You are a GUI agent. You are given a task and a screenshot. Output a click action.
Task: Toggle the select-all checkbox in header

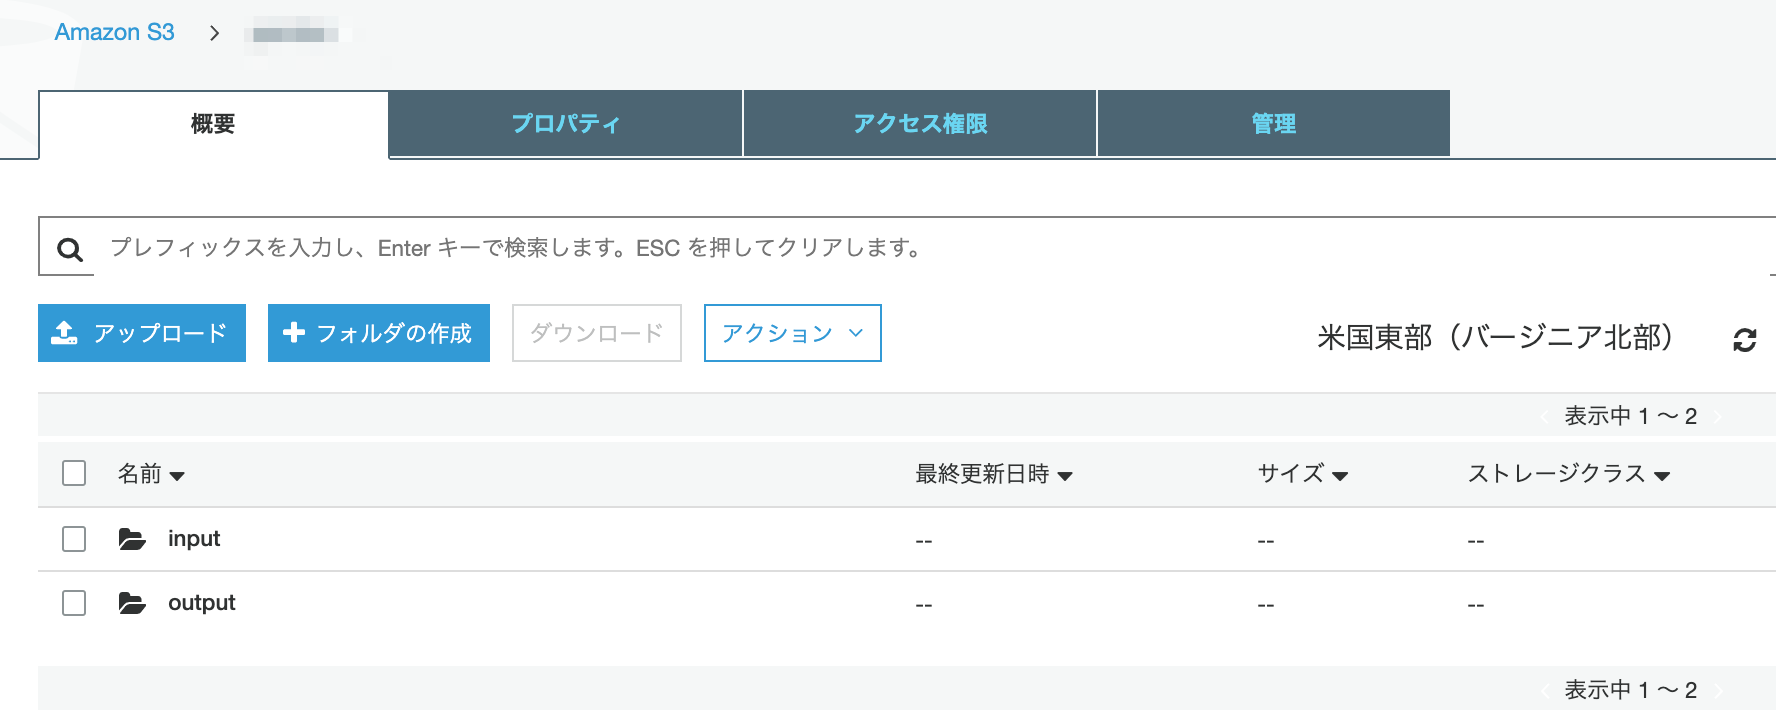[x=74, y=473]
